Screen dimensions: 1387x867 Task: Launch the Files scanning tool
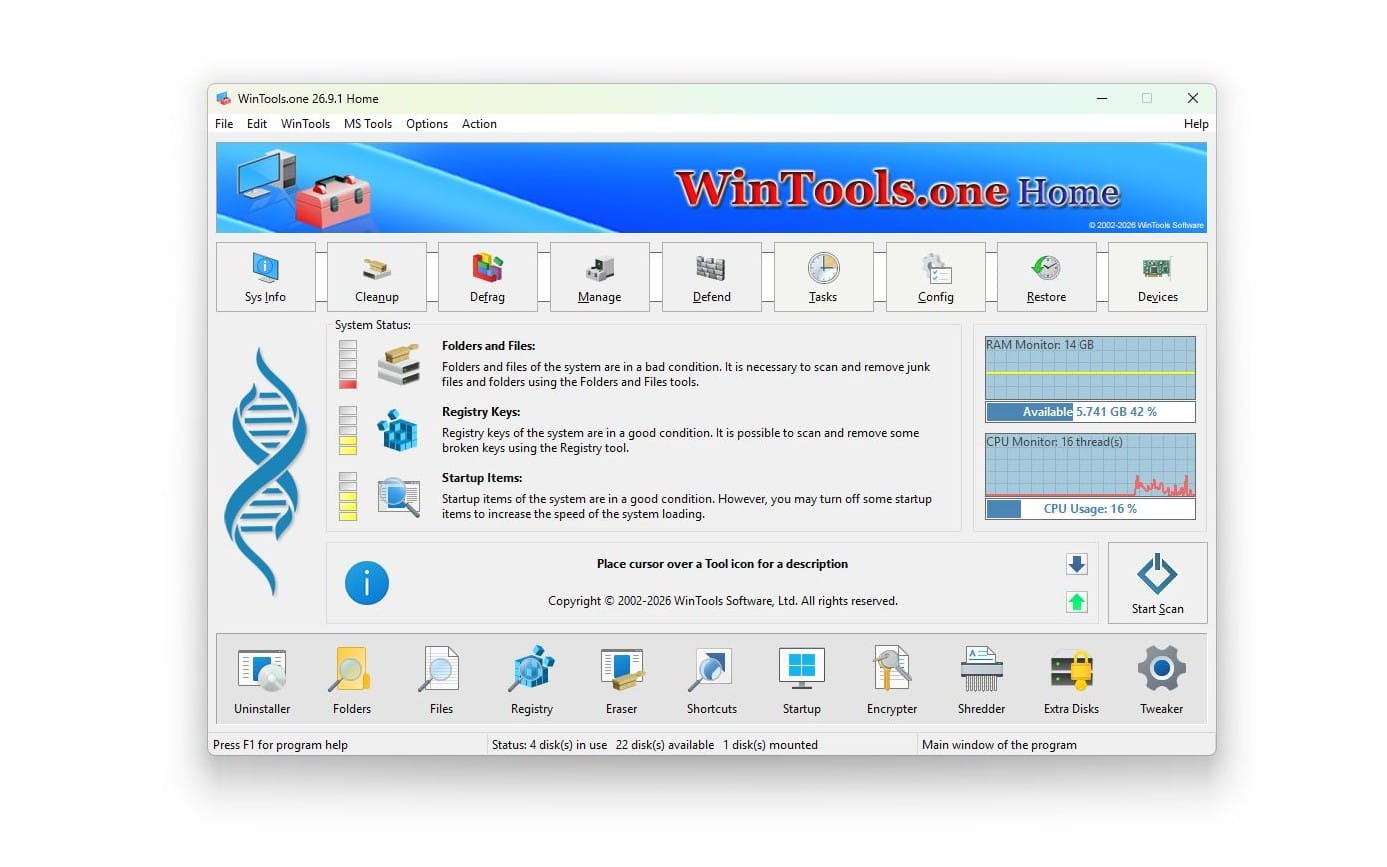441,681
